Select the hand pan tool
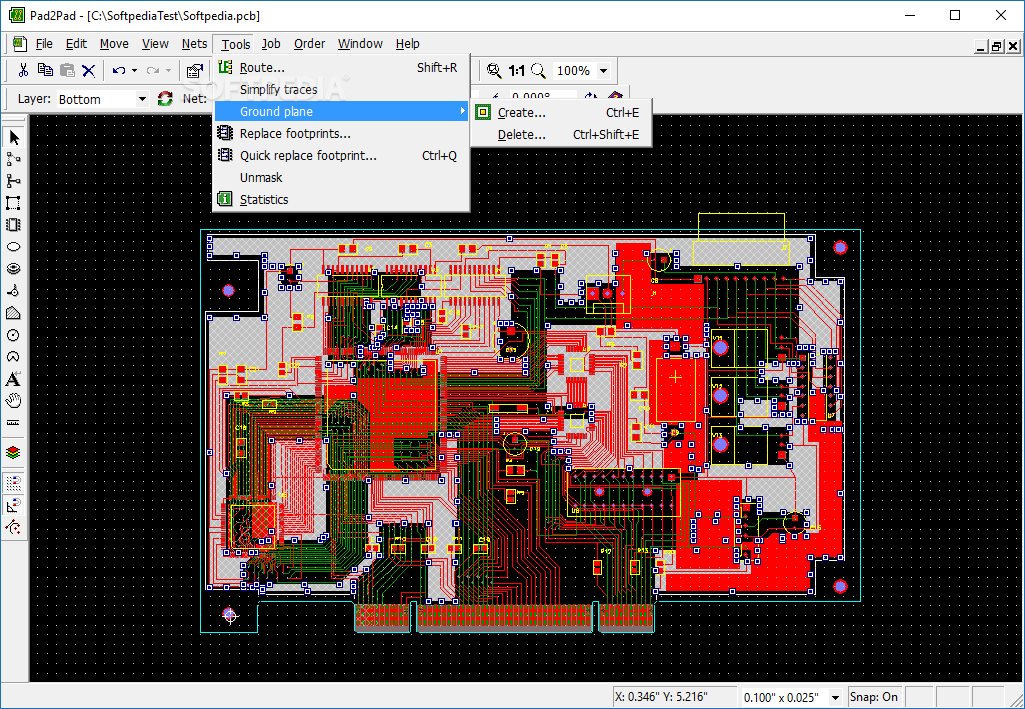Viewport: 1025px width, 709px height. [x=13, y=401]
